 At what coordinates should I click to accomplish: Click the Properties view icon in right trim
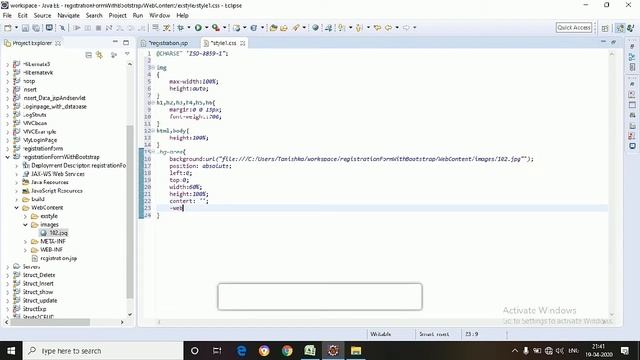[632, 105]
